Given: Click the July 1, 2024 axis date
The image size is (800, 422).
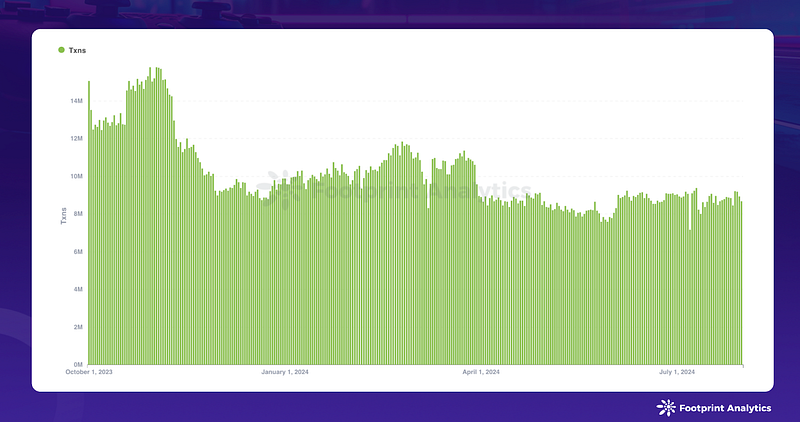Looking at the screenshot, I should click(677, 372).
